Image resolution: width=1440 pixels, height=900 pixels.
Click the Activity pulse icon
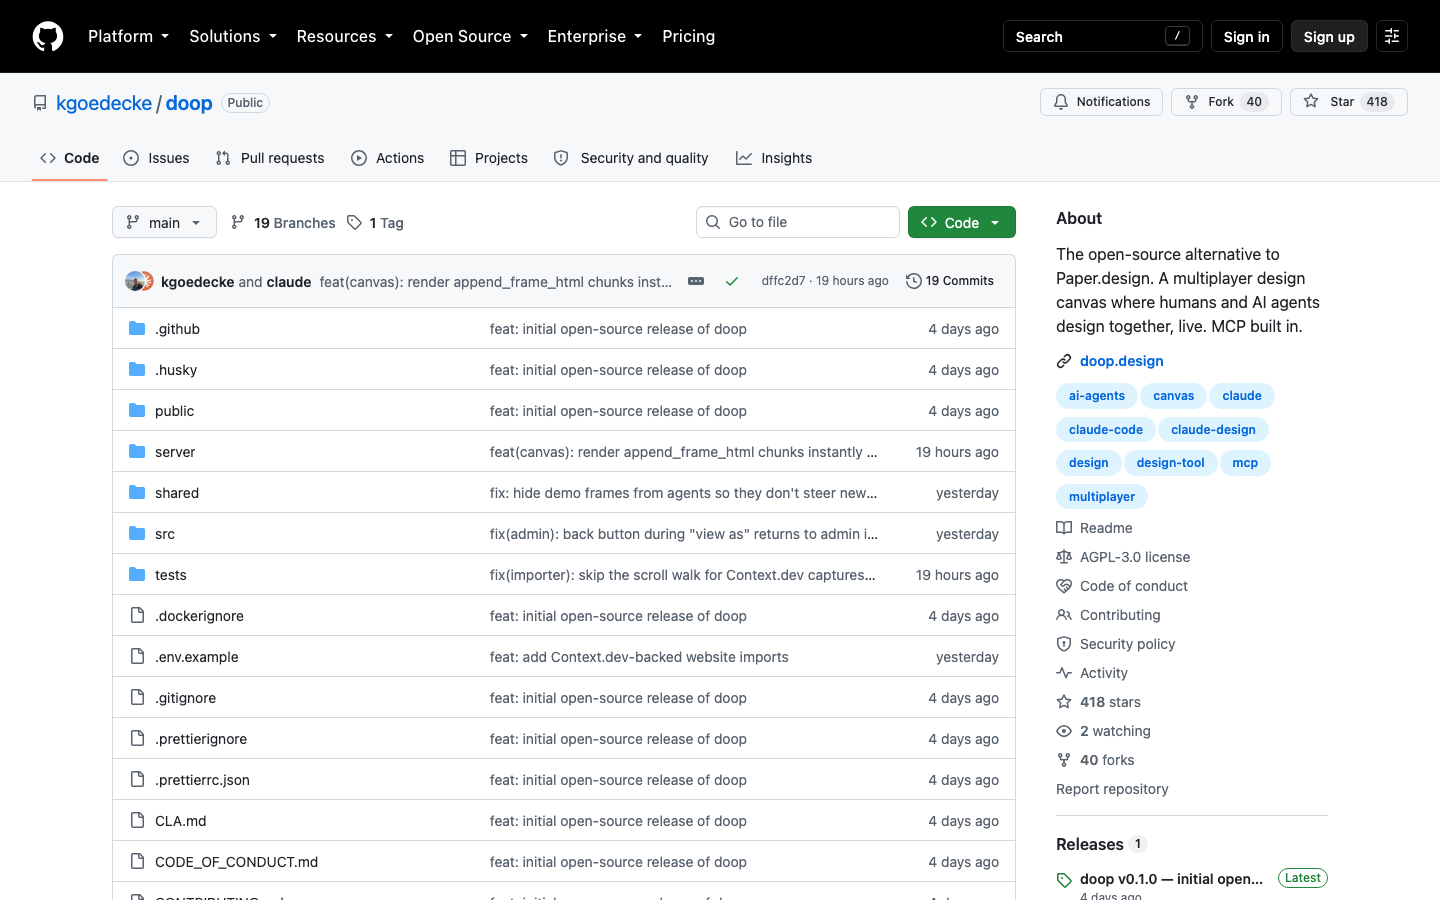[x=1064, y=673]
